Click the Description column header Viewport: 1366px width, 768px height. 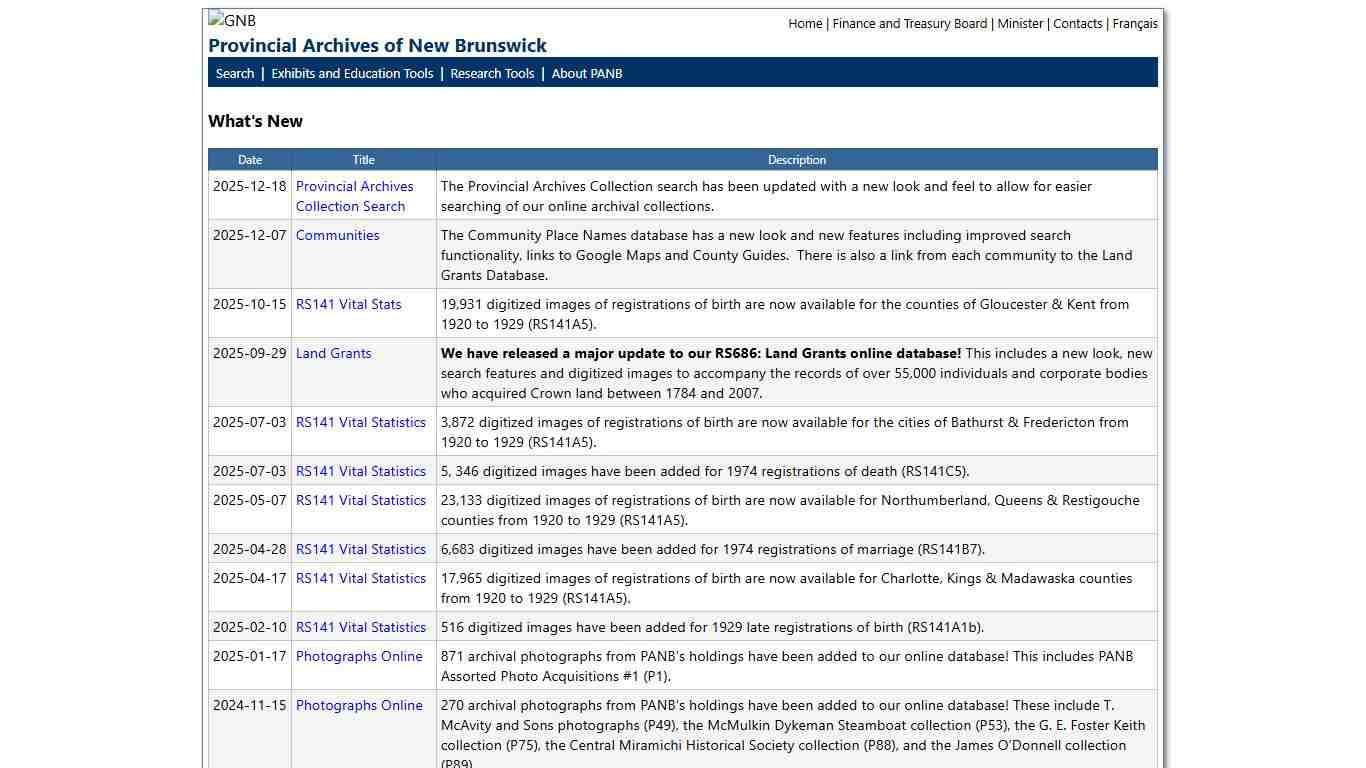[x=796, y=160]
